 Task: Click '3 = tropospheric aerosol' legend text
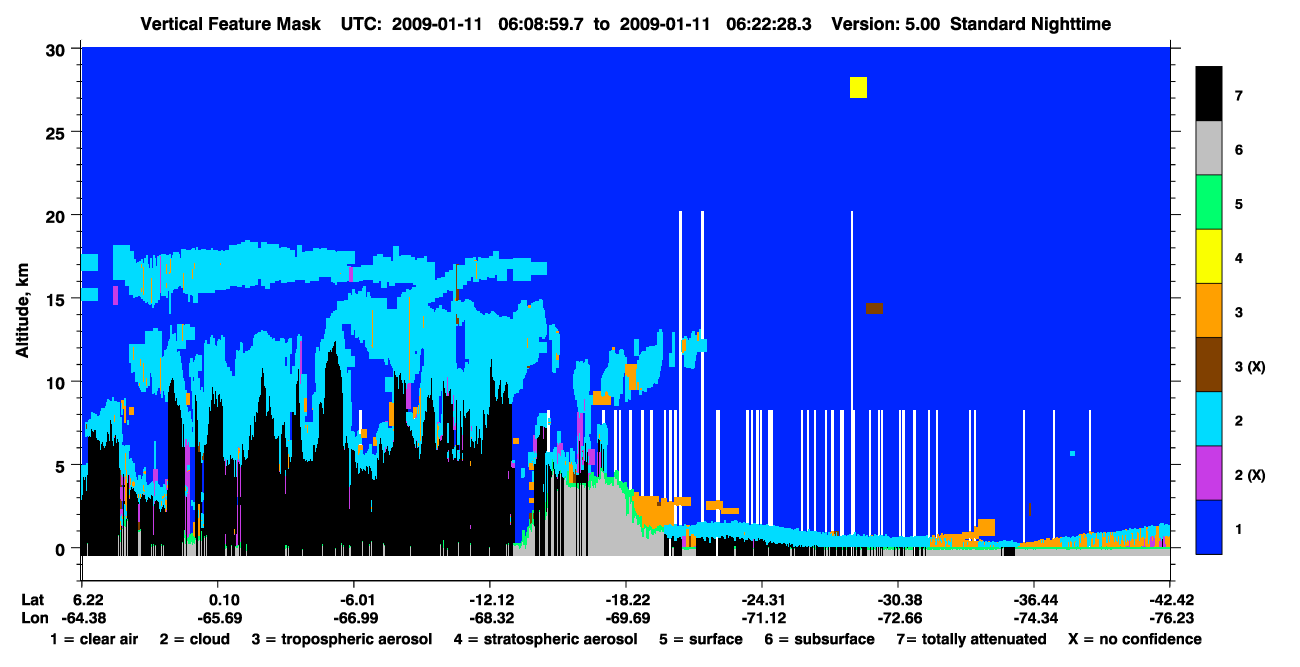coord(342,639)
